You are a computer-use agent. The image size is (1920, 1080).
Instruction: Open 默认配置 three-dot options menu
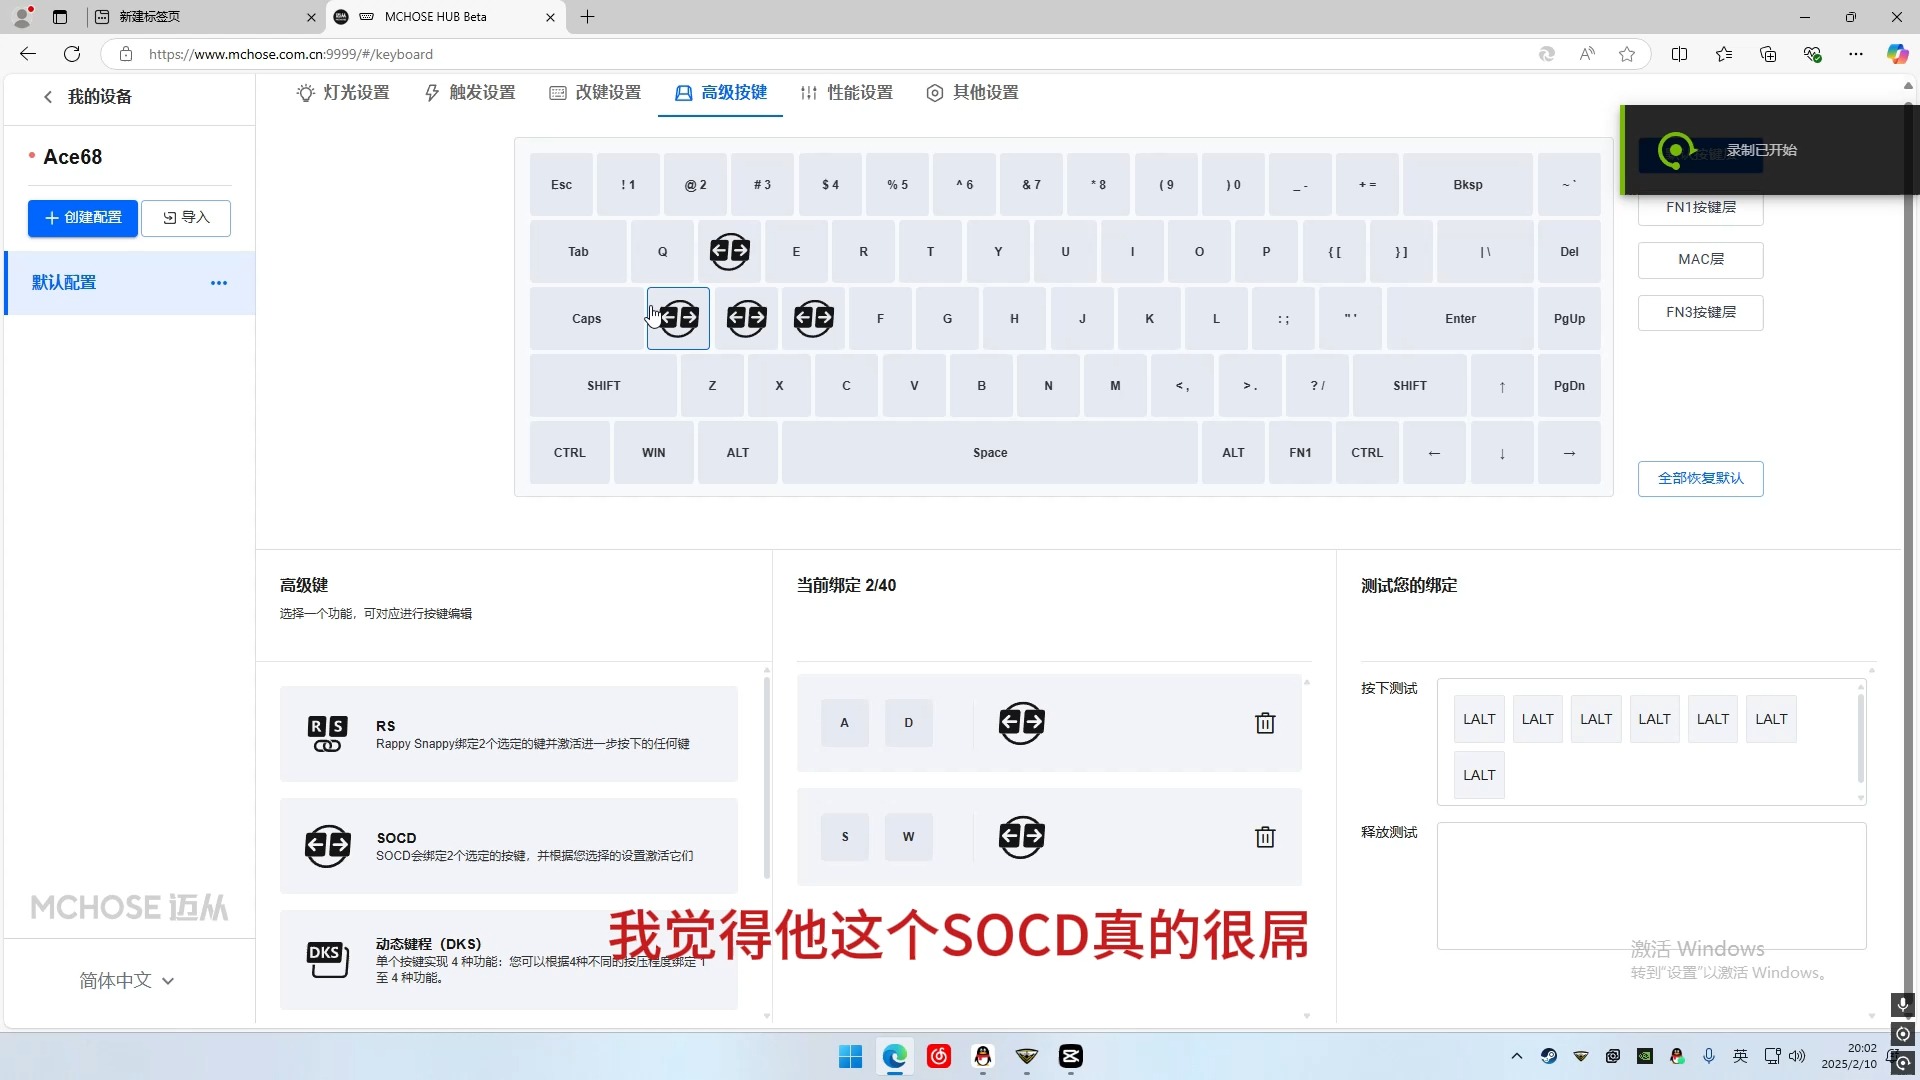(219, 283)
